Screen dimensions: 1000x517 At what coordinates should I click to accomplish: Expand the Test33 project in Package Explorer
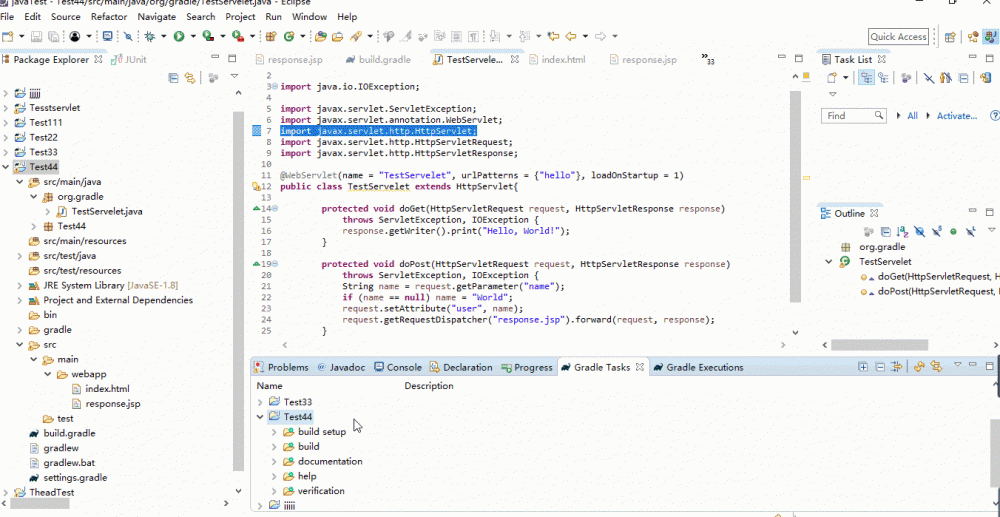(x=6, y=152)
